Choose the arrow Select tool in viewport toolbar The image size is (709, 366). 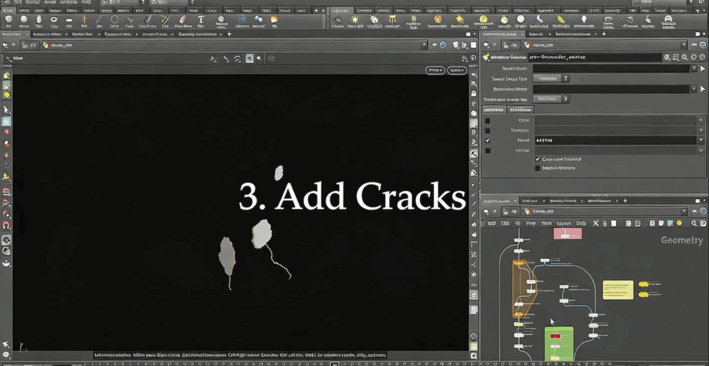pos(6,110)
